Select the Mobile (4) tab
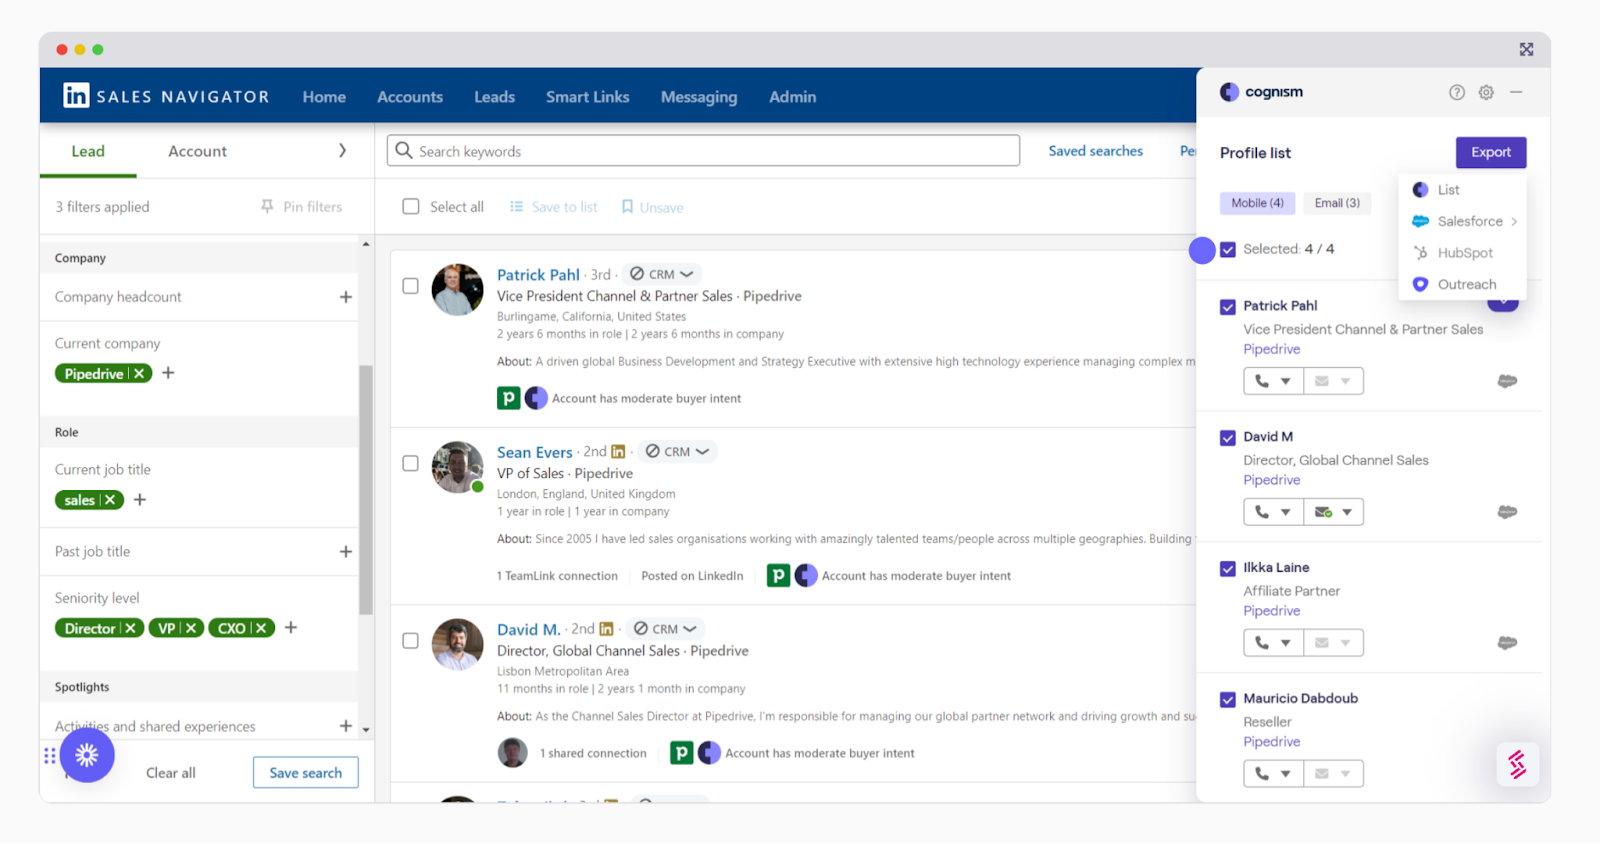1600x844 pixels. (1257, 203)
